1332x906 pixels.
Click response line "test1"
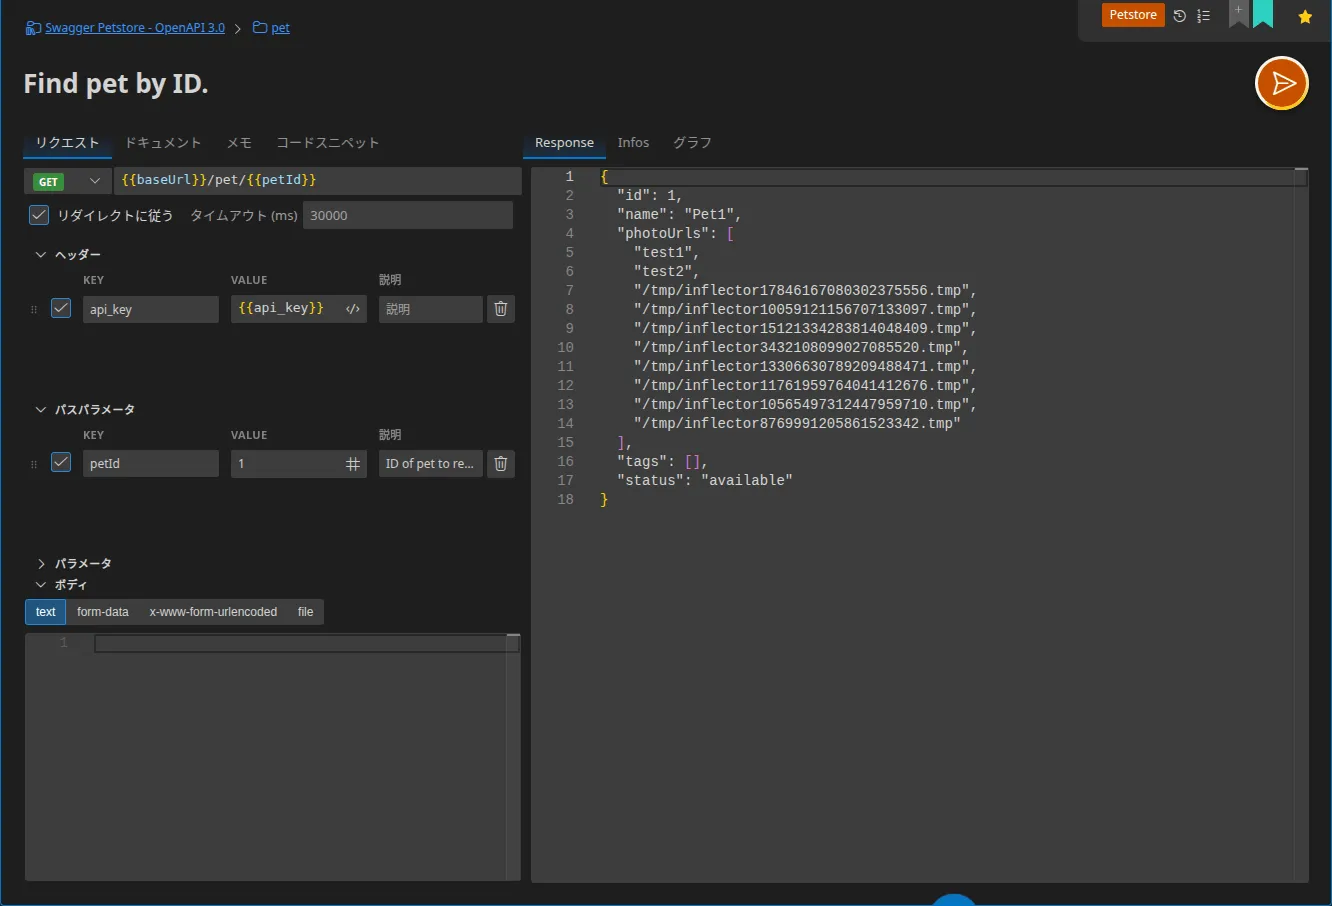(x=667, y=253)
